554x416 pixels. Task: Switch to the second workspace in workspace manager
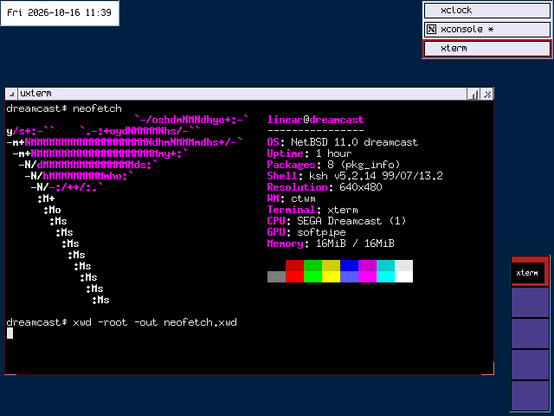(530, 302)
